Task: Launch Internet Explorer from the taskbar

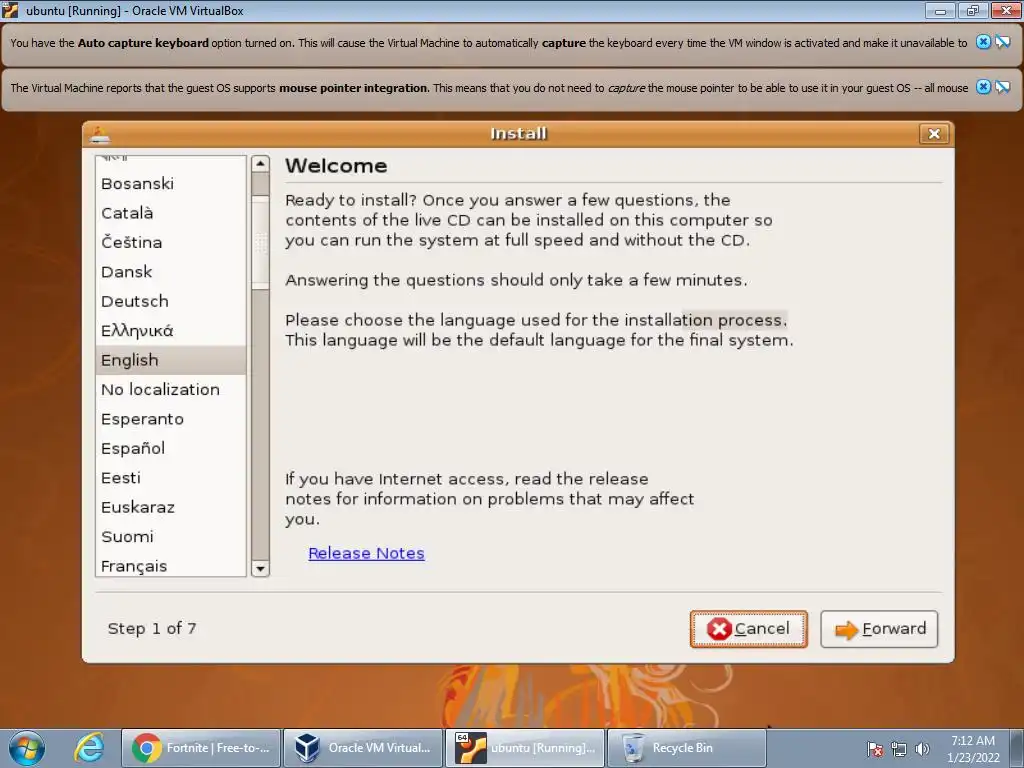Action: (89, 748)
